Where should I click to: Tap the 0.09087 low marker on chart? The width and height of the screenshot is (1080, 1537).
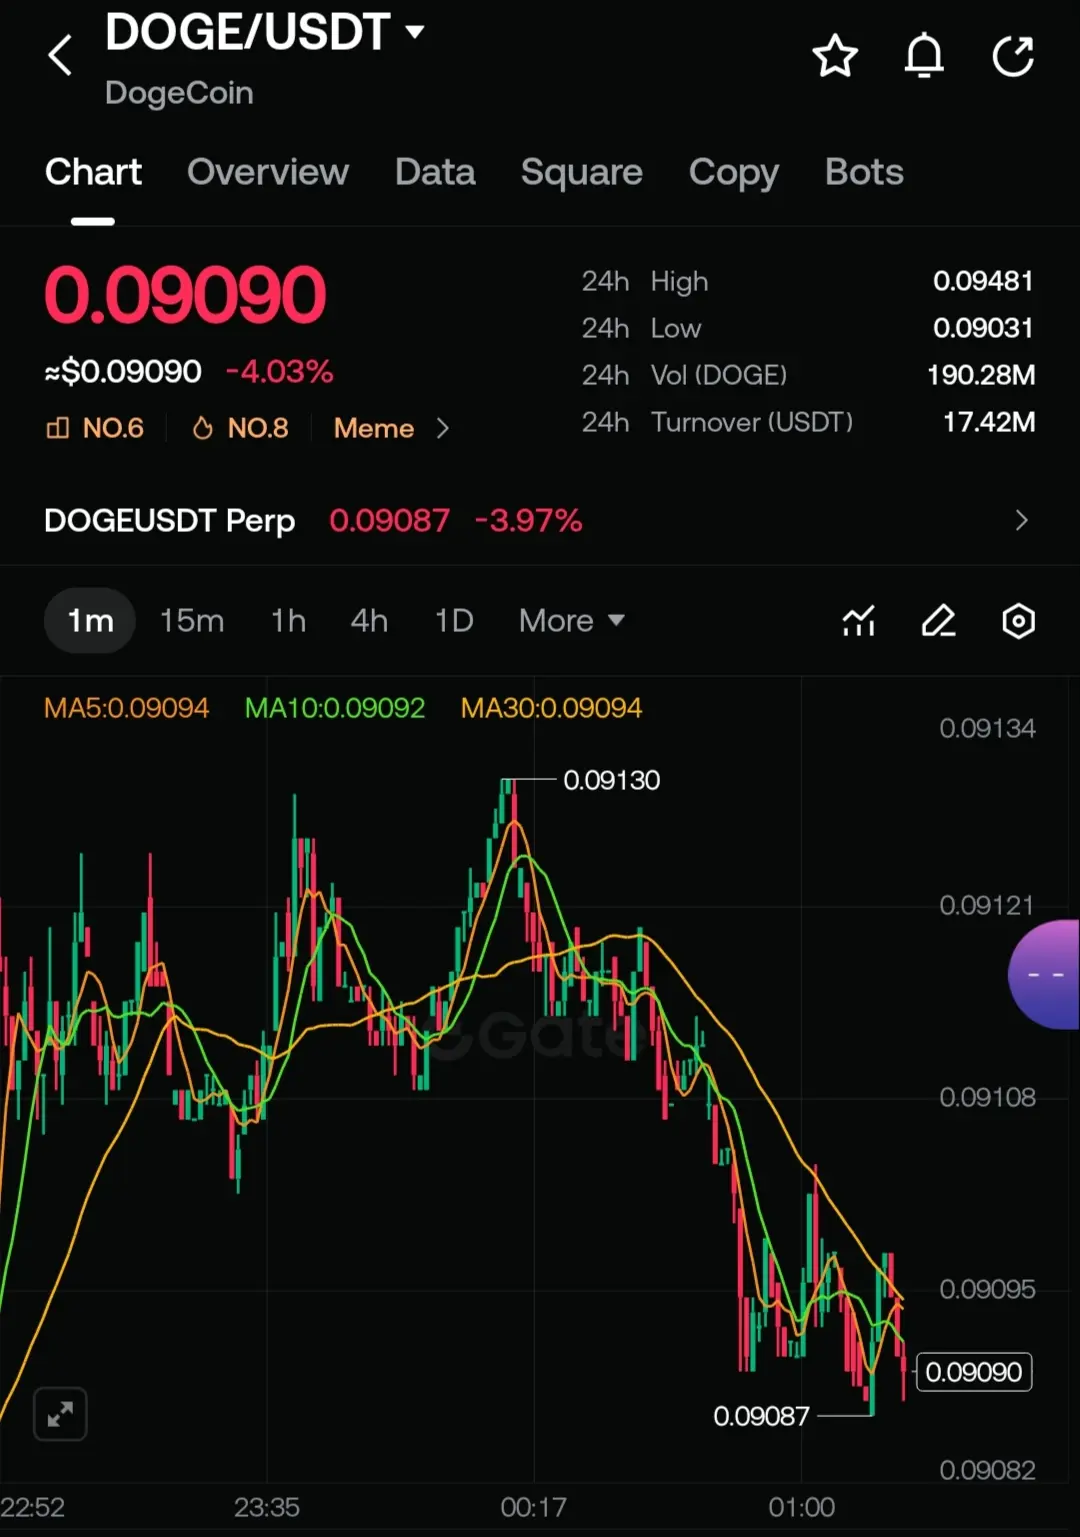pyautogui.click(x=761, y=1416)
